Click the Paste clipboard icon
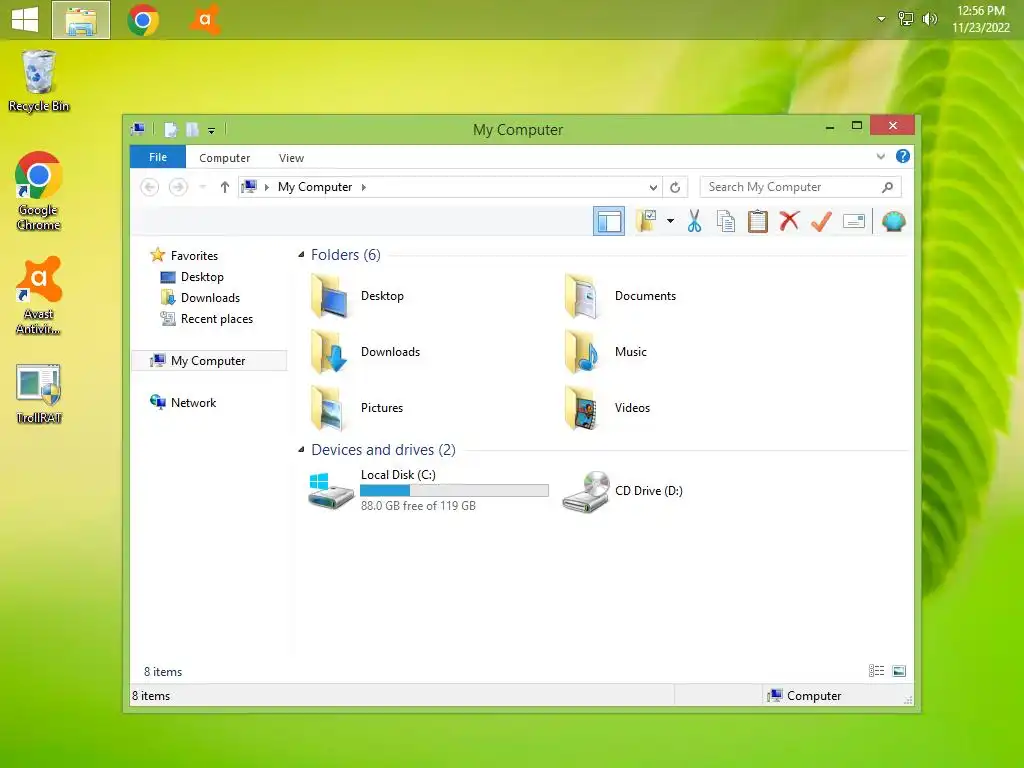Viewport: 1024px width, 768px height. click(758, 221)
